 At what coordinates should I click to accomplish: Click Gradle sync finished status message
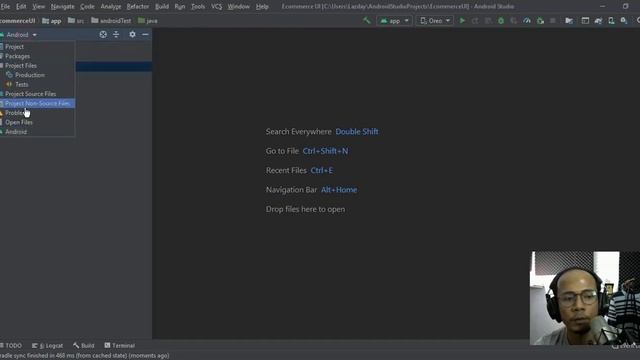(84, 356)
